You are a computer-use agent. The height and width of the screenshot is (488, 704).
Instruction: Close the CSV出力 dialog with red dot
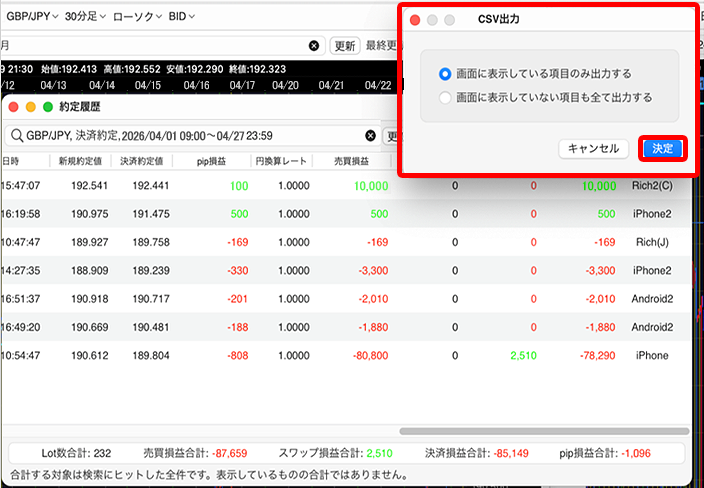pos(415,20)
